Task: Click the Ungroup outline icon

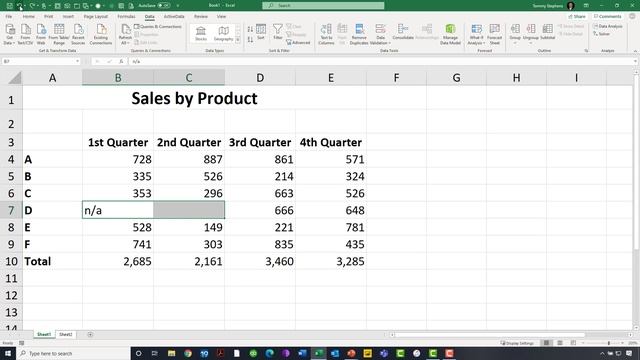Action: click(x=531, y=33)
